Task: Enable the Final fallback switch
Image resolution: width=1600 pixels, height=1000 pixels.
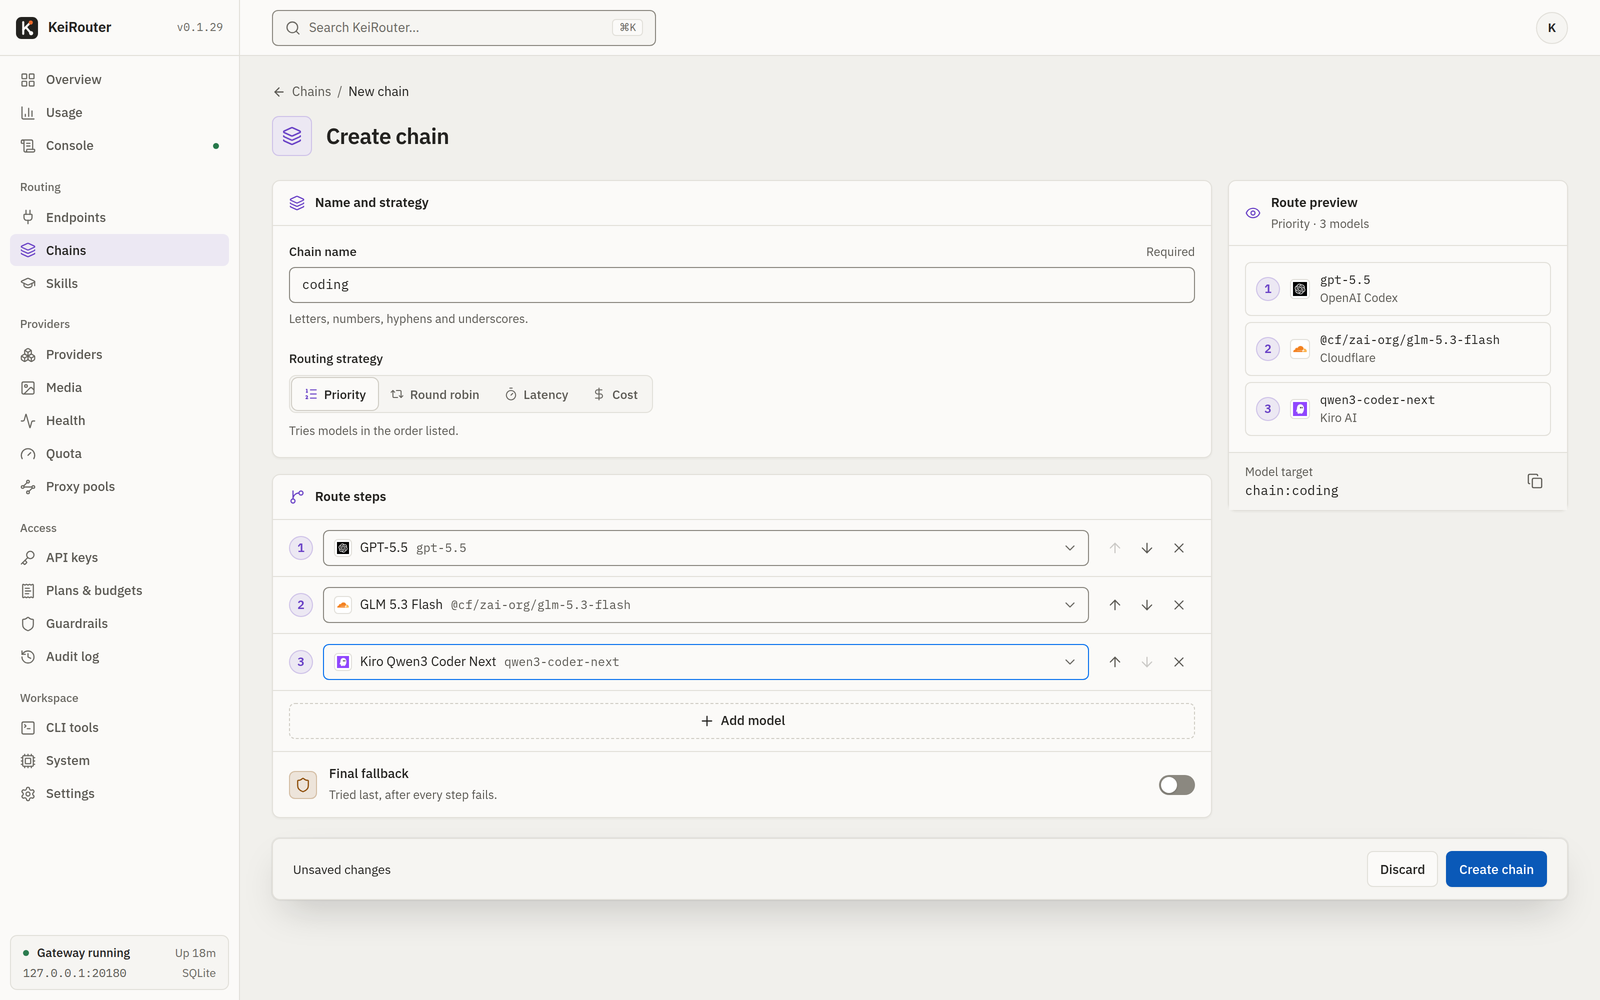Action: [1176, 785]
